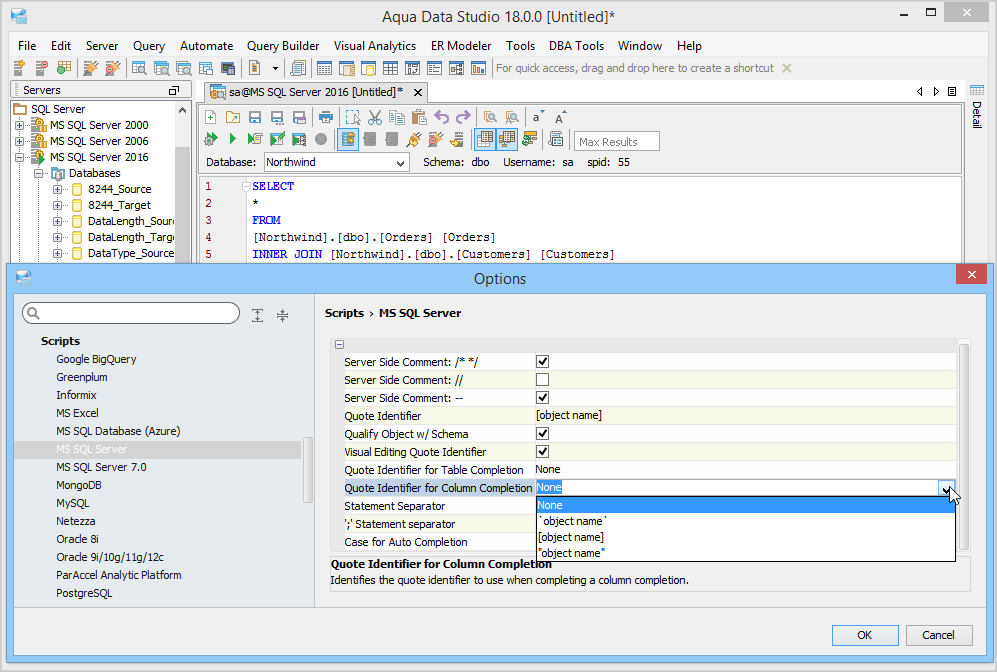Viewport: 997px width, 672px height.
Task: Click the Undo arrow in the editor toolbar
Action: tap(441, 117)
